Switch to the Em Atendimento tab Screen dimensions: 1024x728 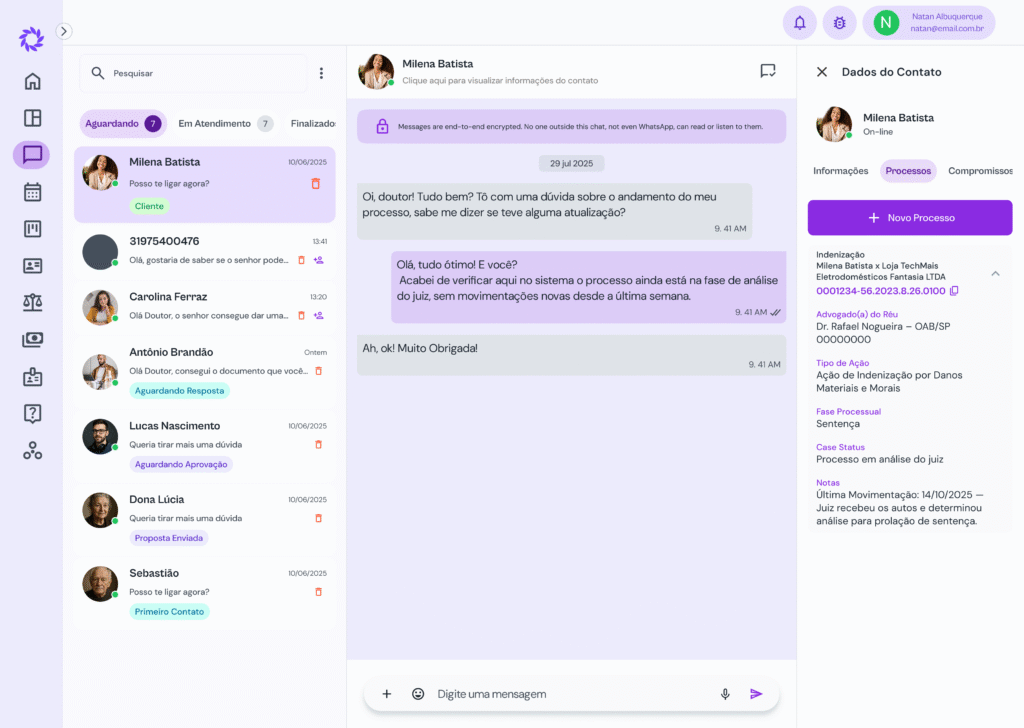214,124
